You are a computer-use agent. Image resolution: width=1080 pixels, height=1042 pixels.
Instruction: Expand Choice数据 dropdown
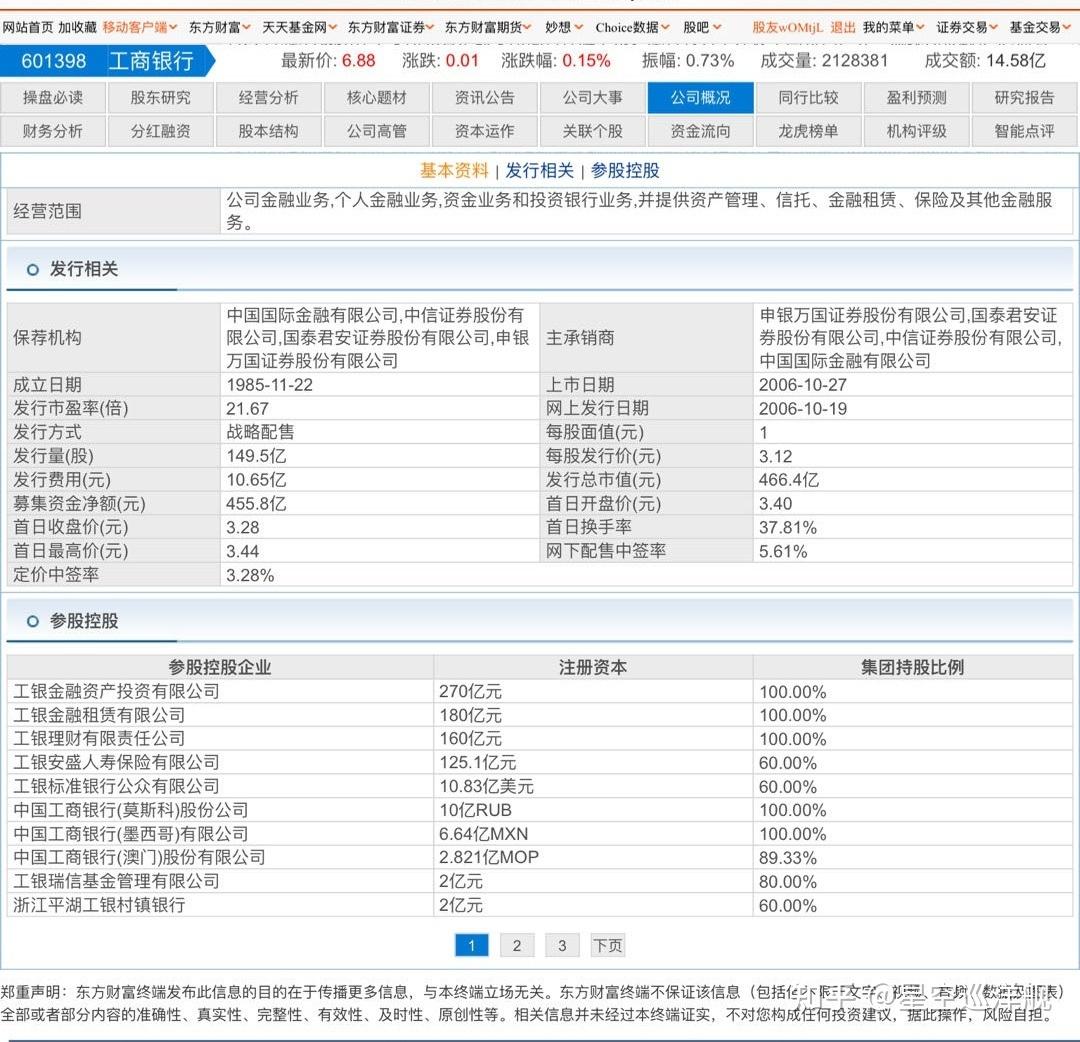(632, 28)
